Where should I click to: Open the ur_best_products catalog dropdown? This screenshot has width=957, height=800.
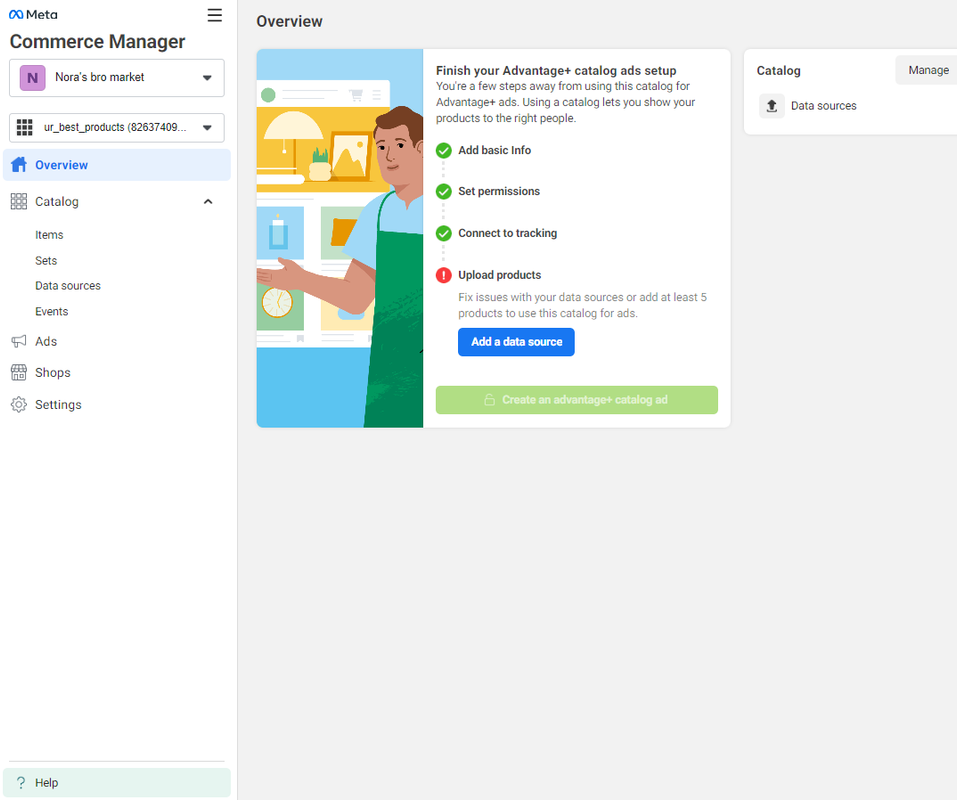coord(117,128)
